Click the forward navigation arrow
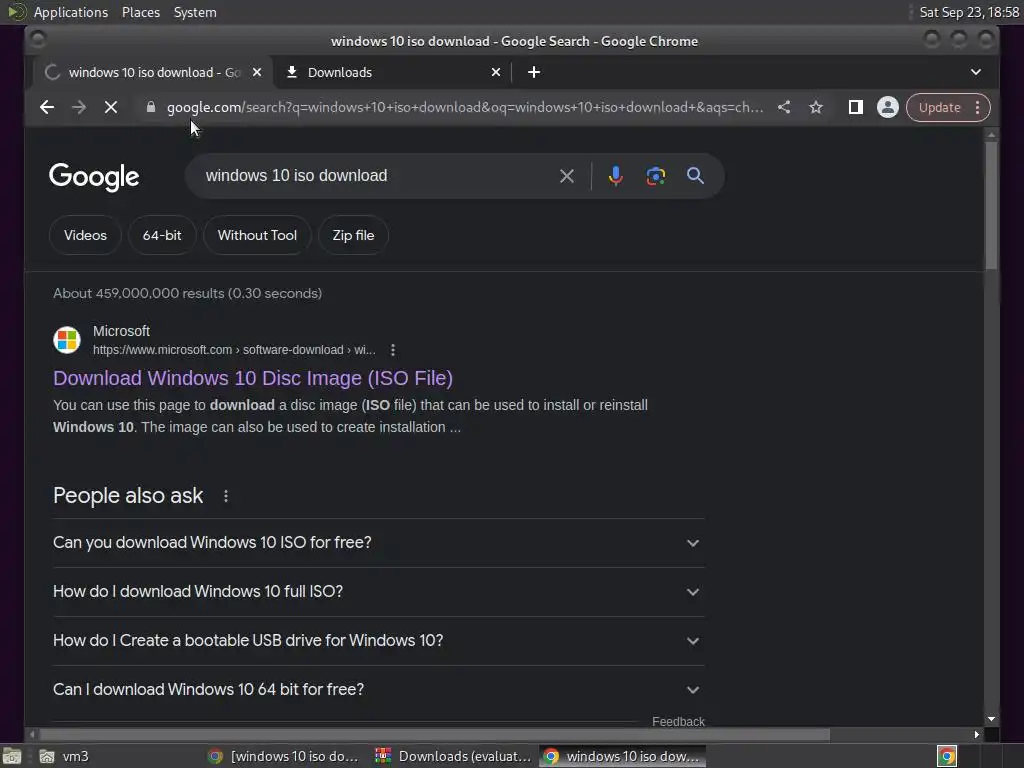The height and width of the screenshot is (768, 1024). [79, 107]
